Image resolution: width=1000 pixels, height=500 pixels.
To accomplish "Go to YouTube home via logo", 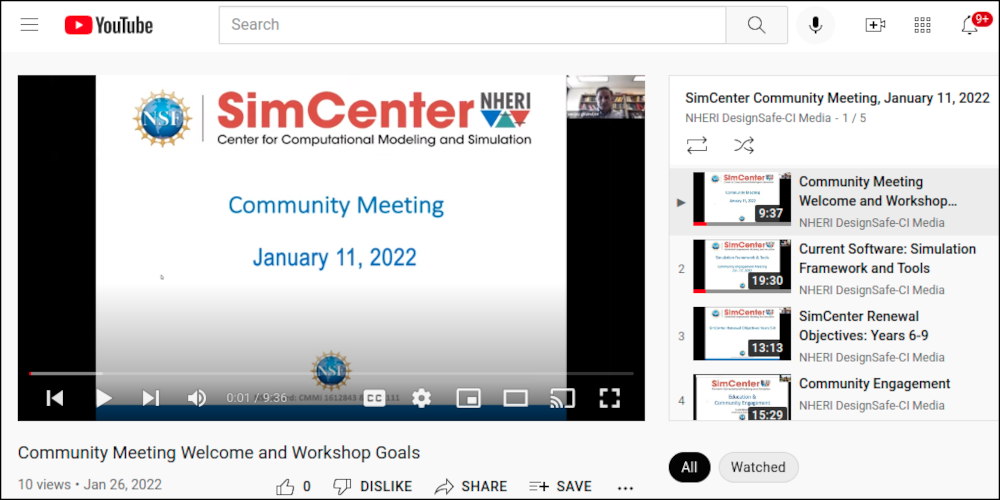I will [108, 25].
